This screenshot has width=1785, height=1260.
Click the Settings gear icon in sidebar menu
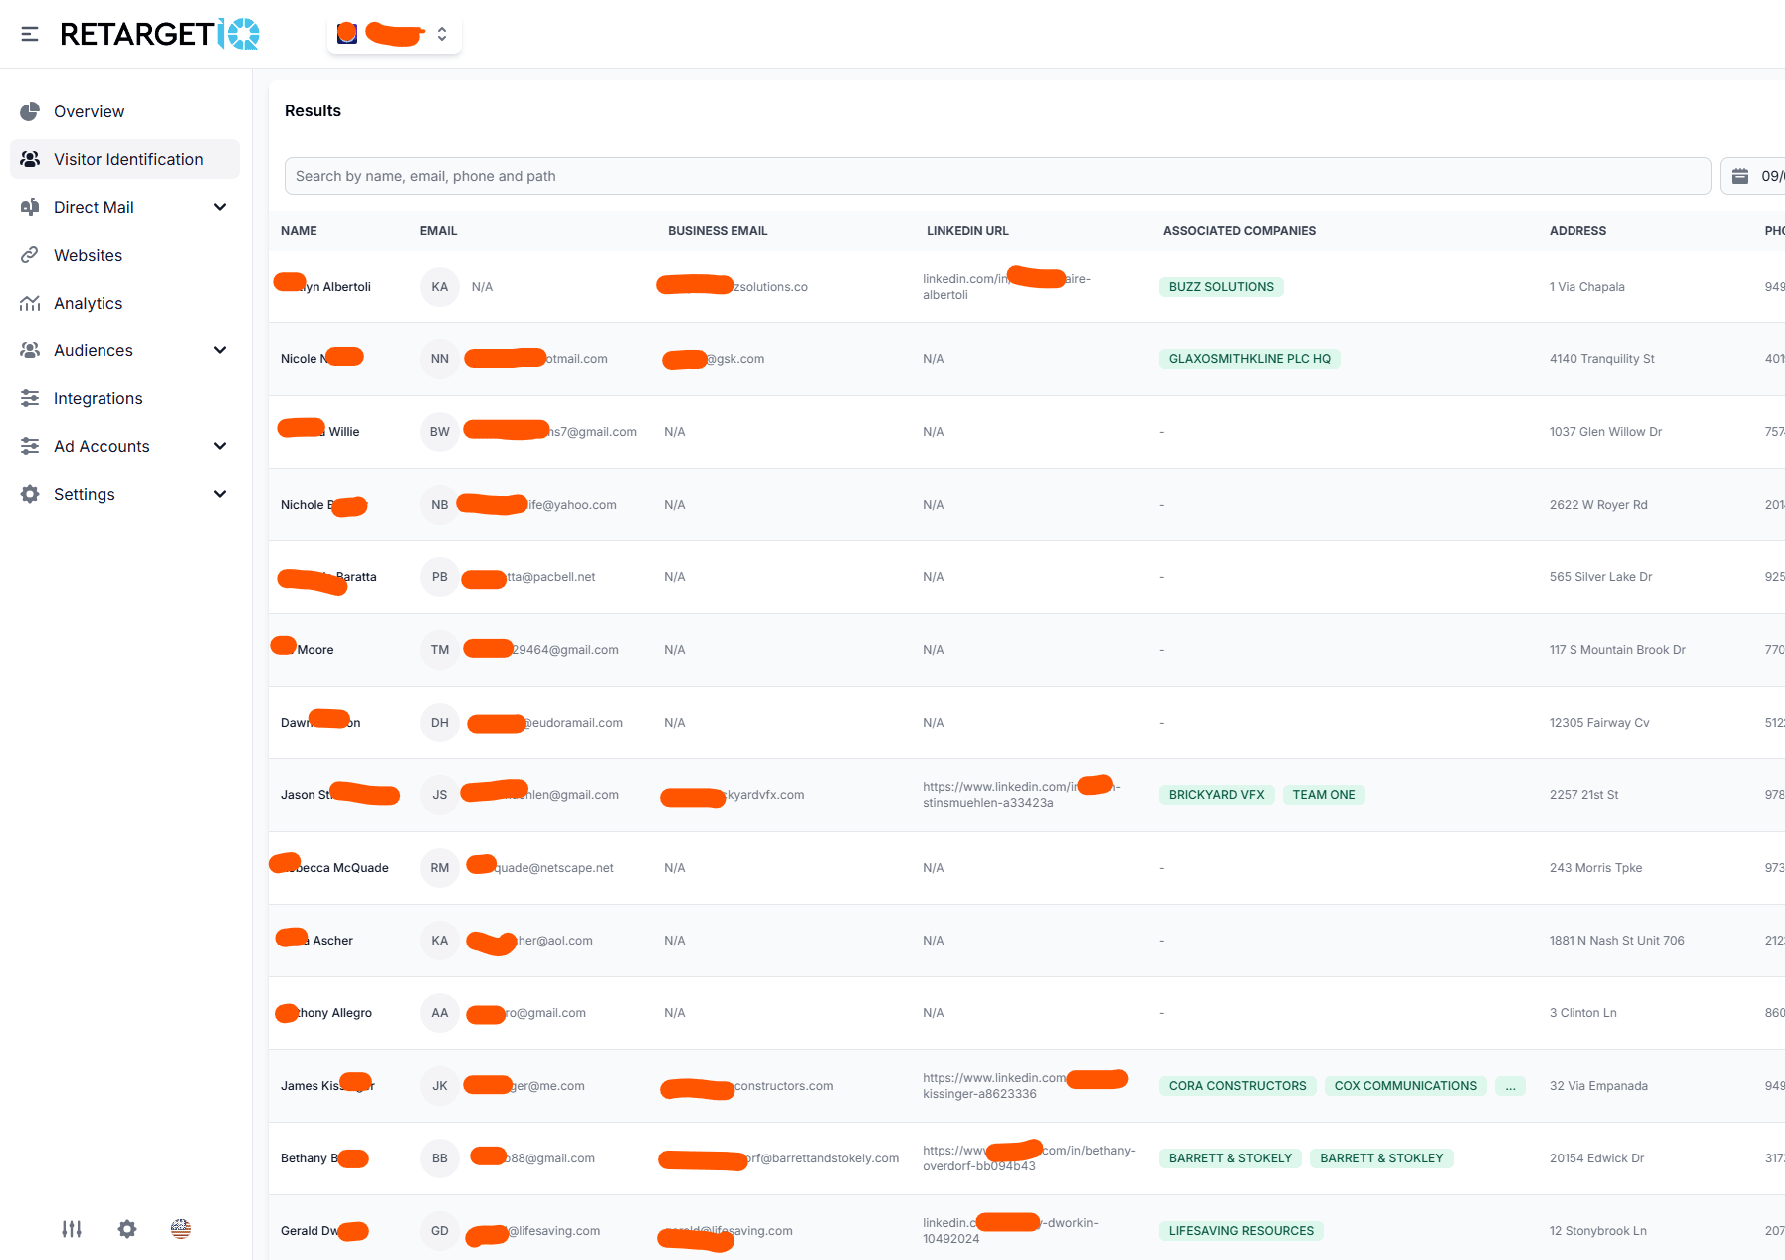(x=30, y=494)
